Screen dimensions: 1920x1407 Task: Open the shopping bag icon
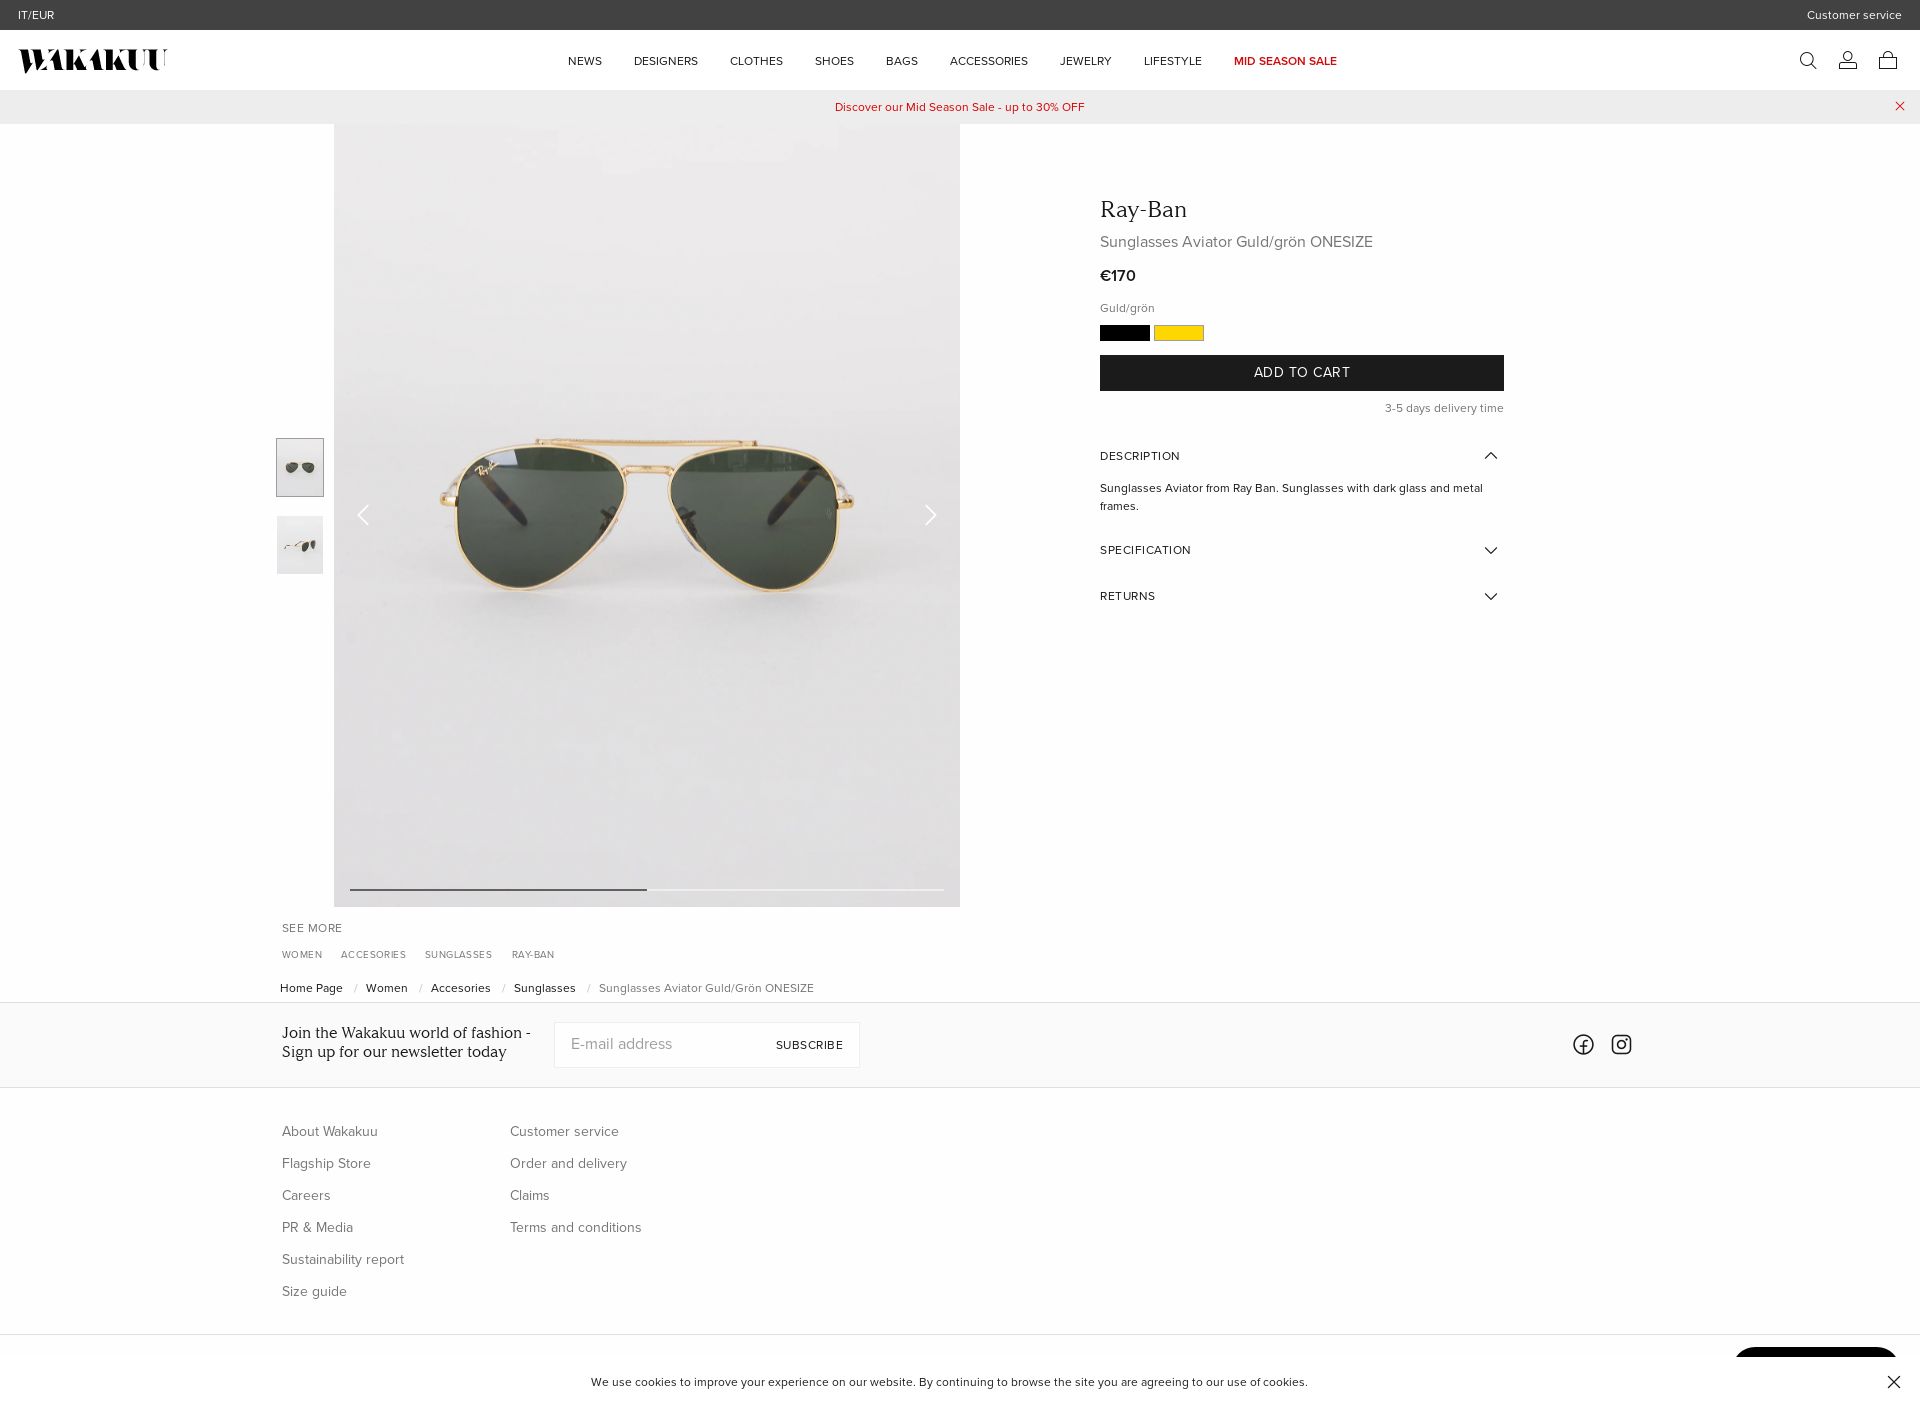tap(1888, 61)
